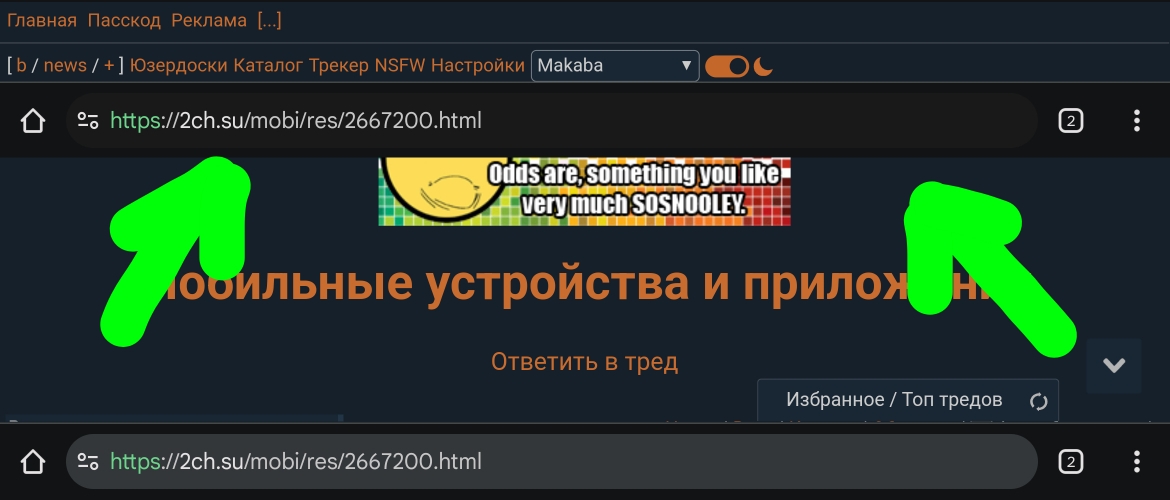Open the Makaba theme dropdown
The image size is (1170, 500).
(x=615, y=66)
